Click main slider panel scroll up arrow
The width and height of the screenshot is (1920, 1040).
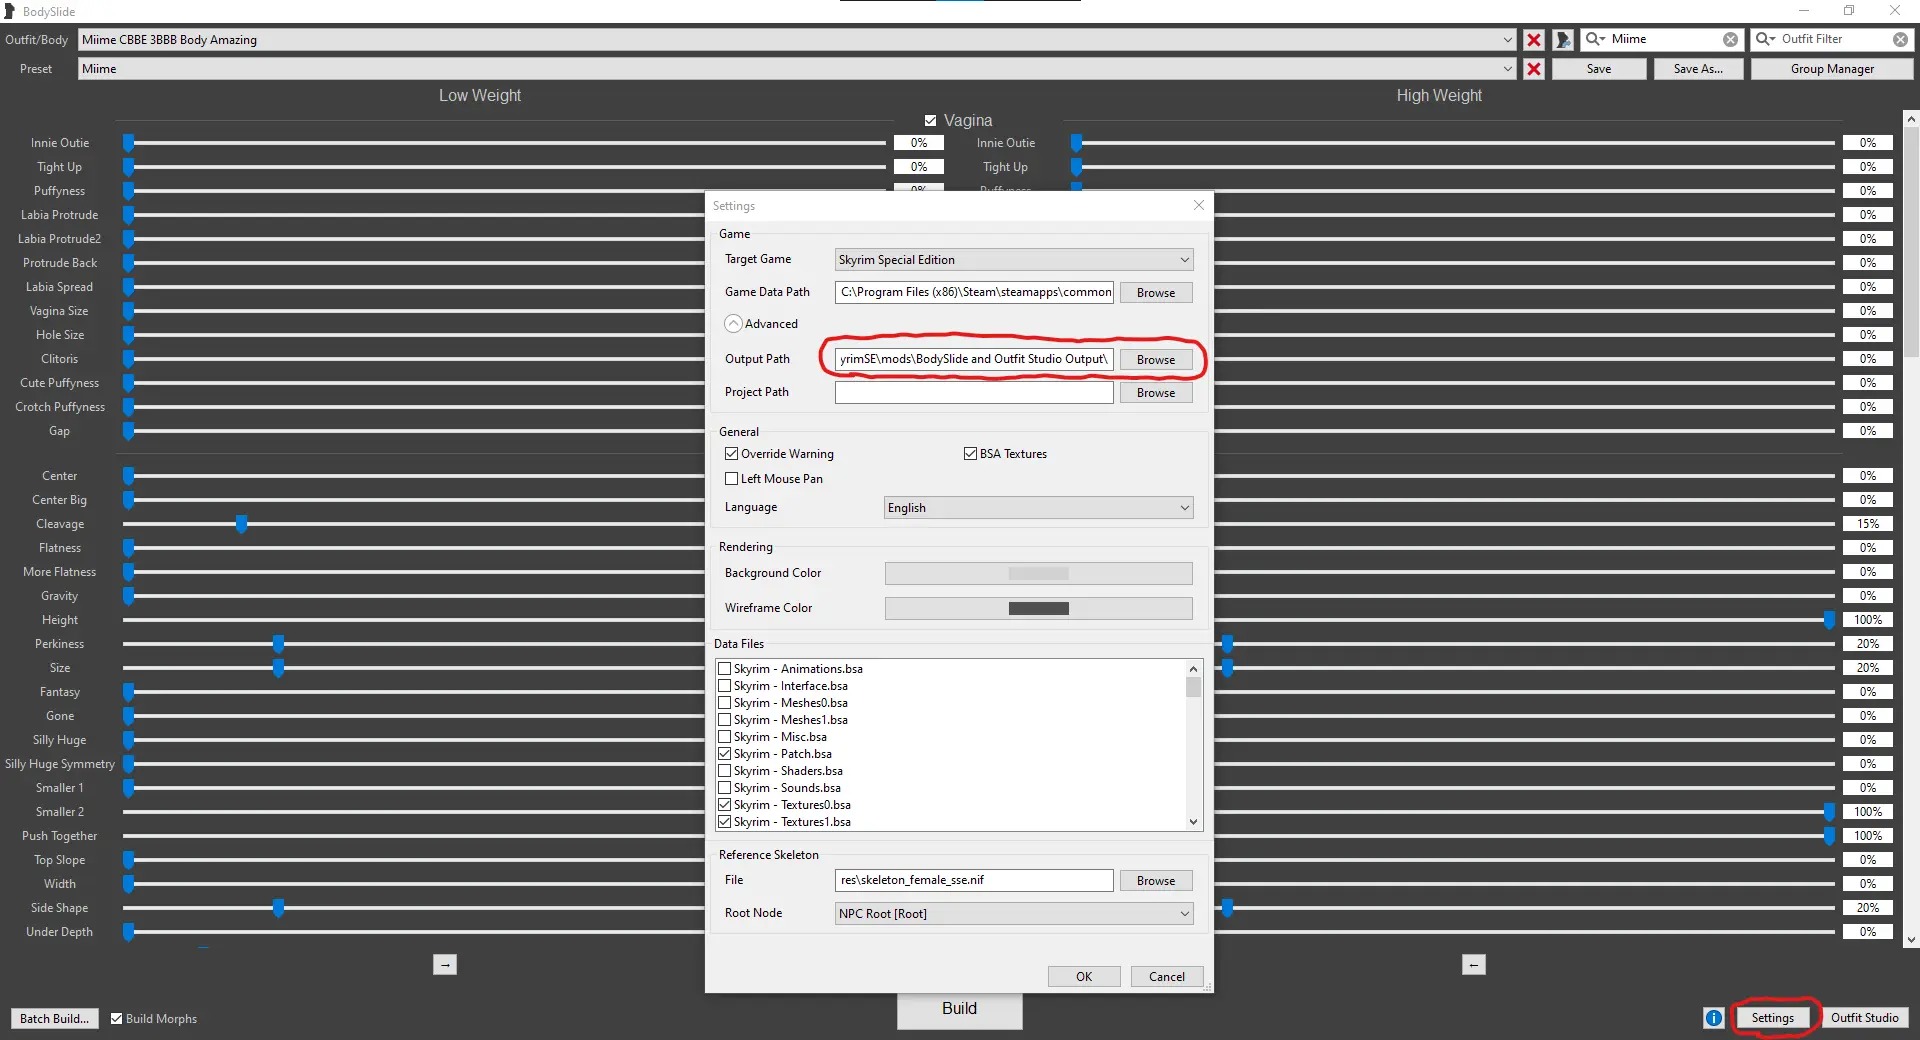(x=1911, y=119)
